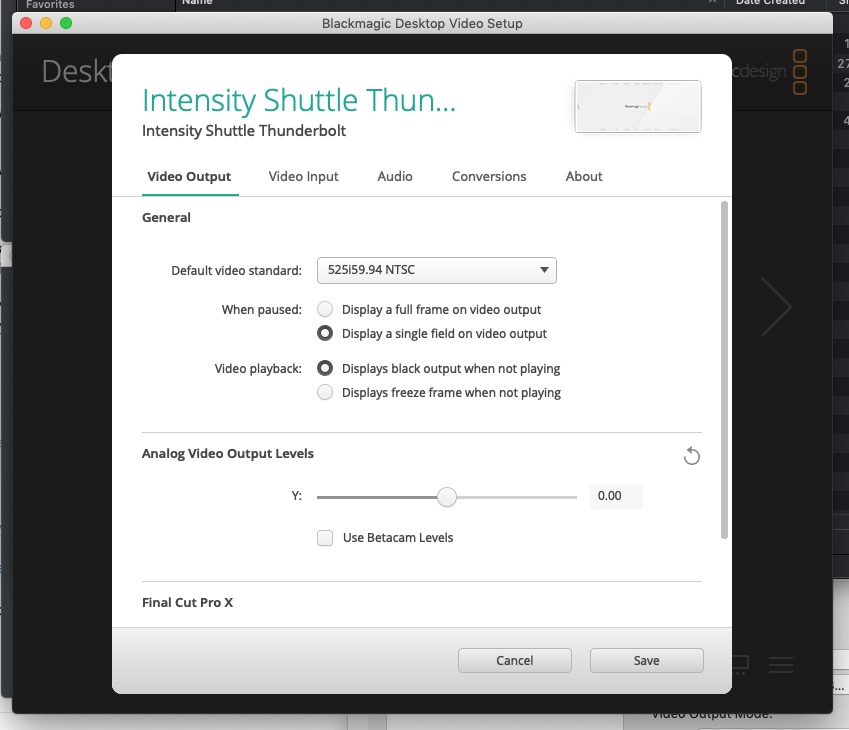This screenshot has width=849, height=730.
Task: Click the Save button
Action: pos(646,661)
